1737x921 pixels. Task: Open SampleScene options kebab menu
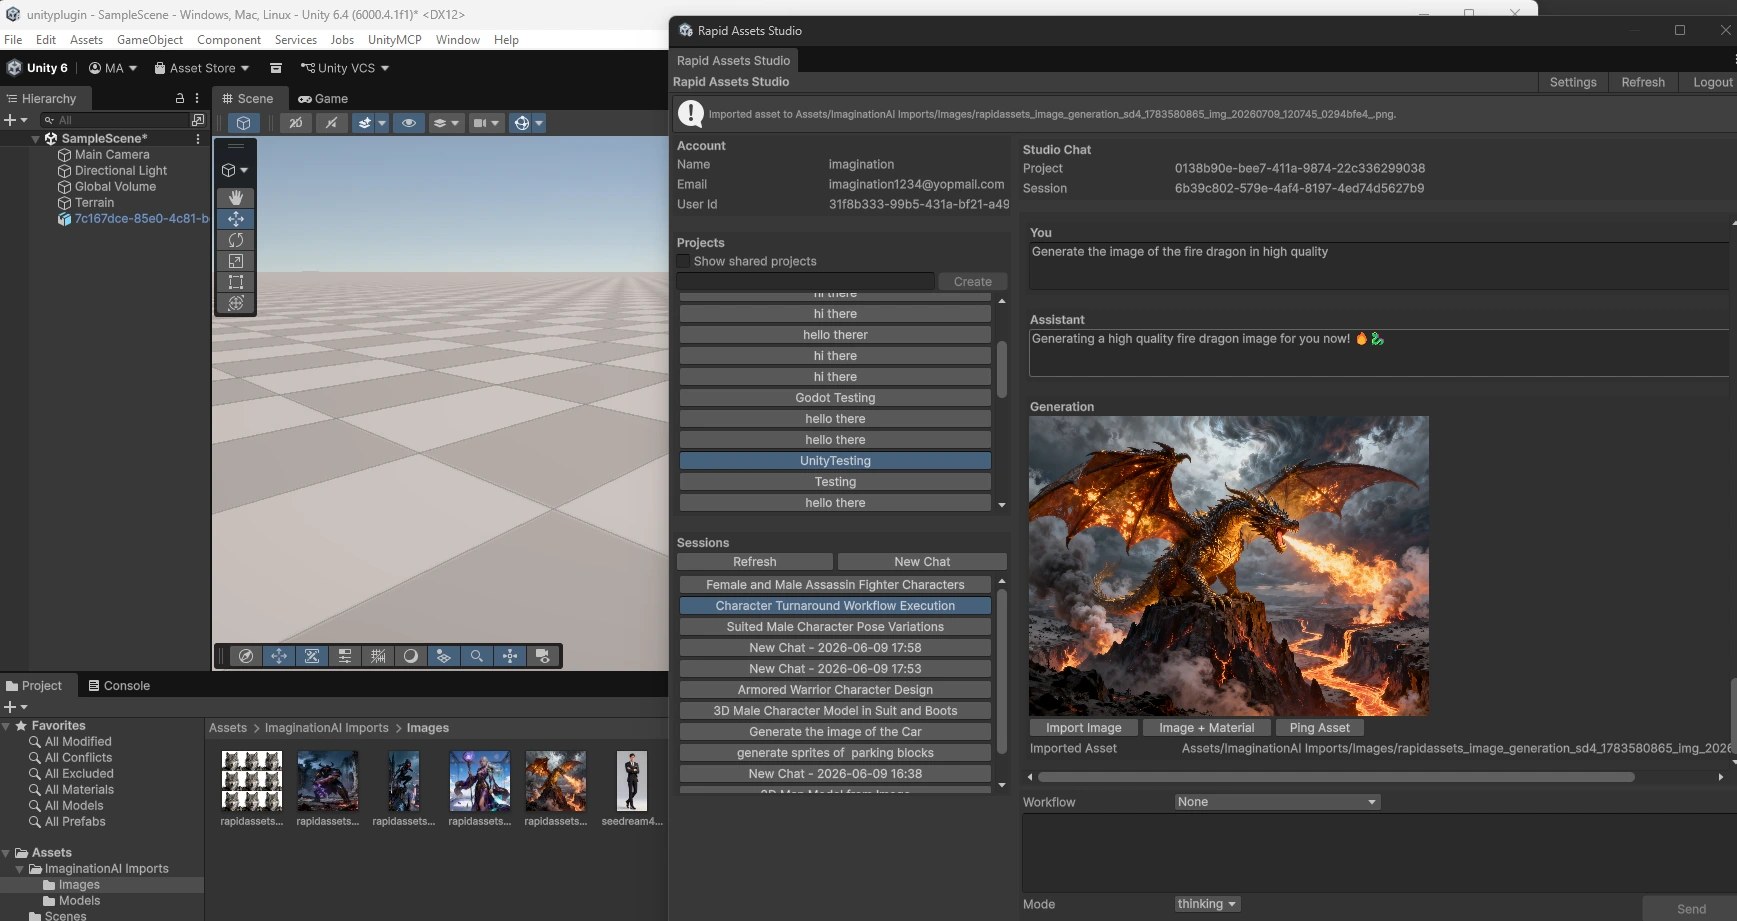click(x=198, y=139)
